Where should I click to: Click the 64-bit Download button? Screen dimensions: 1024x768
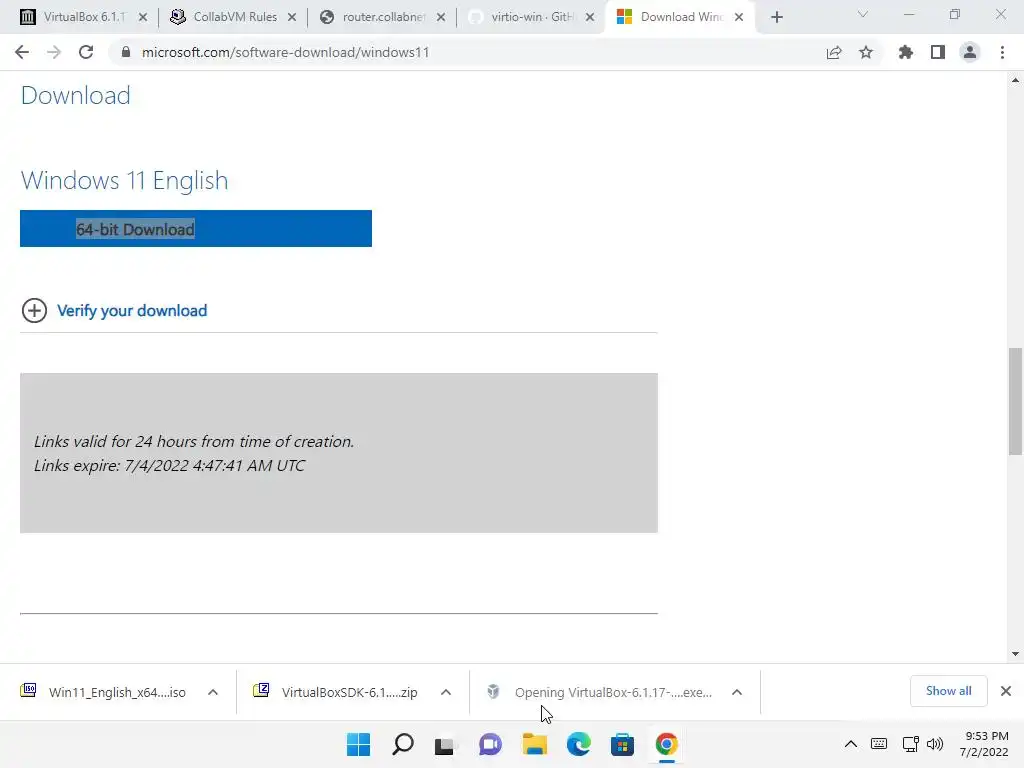tap(196, 229)
